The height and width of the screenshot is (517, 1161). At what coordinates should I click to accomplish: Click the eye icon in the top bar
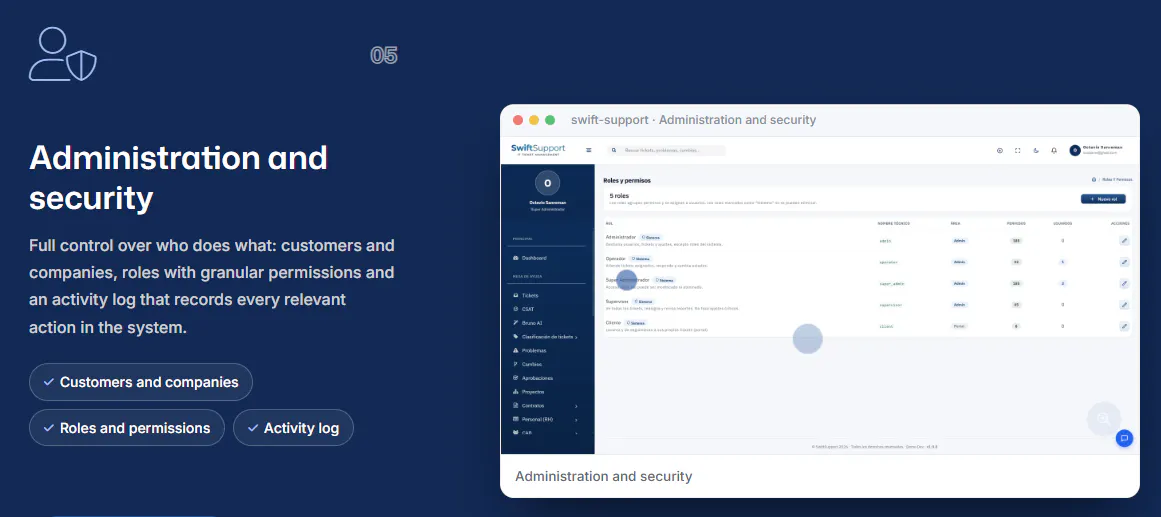pos(1000,150)
